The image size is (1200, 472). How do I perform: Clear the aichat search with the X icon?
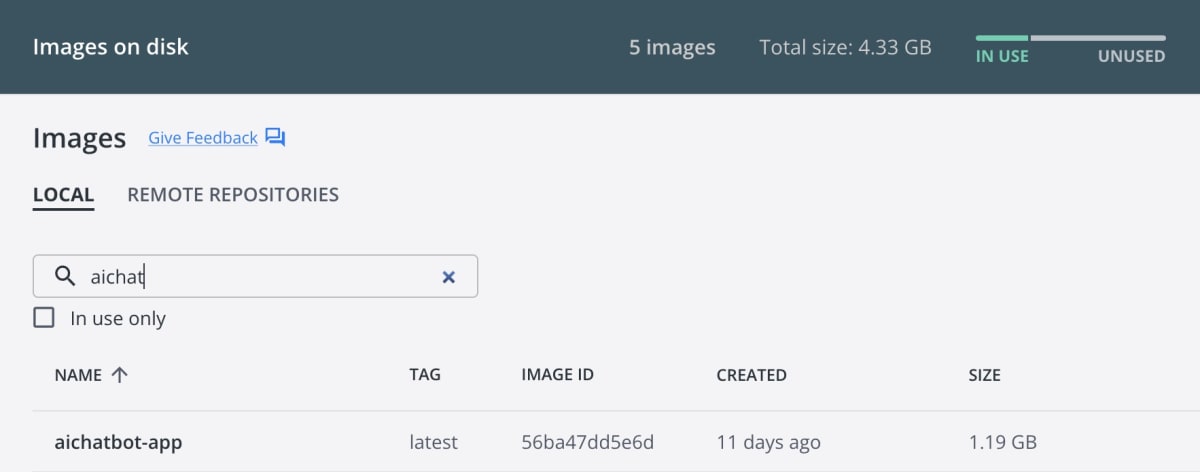[x=449, y=277]
